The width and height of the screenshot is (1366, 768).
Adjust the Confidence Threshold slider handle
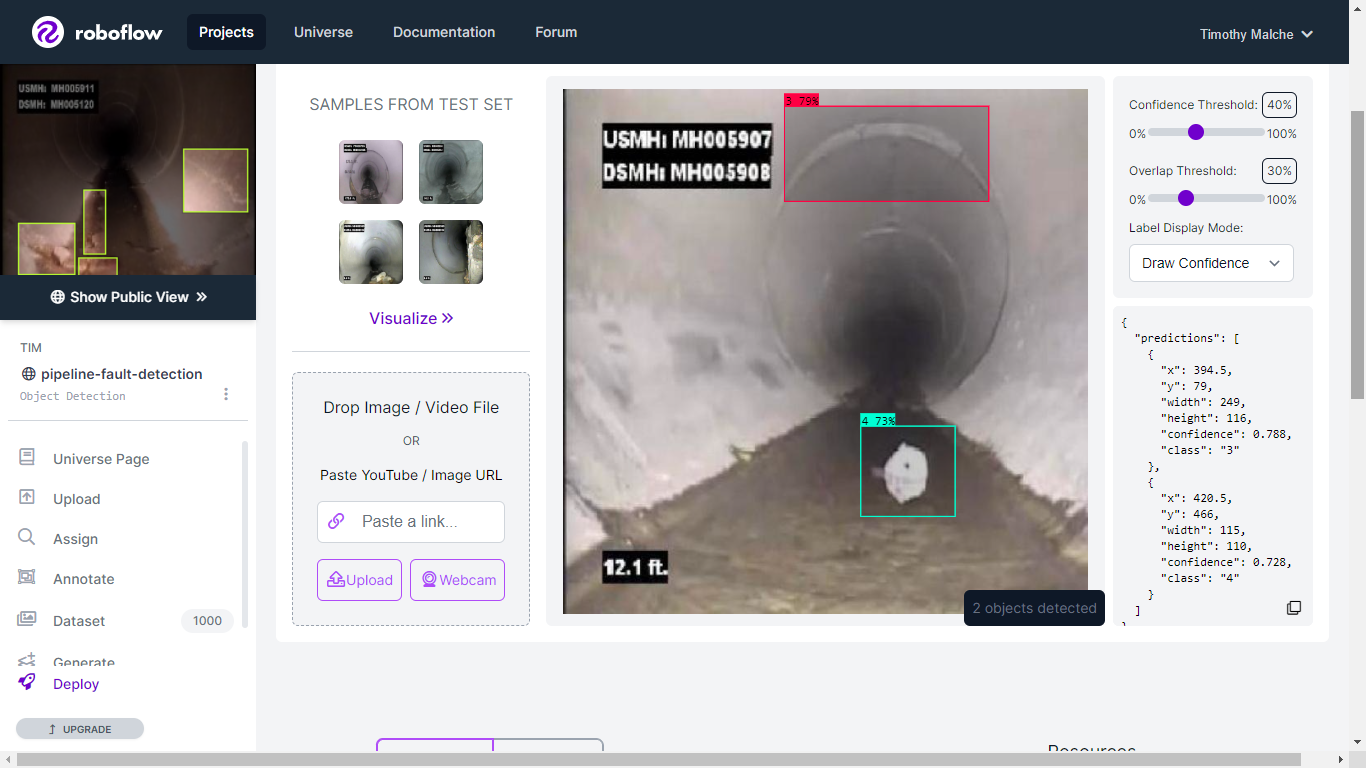click(1195, 132)
